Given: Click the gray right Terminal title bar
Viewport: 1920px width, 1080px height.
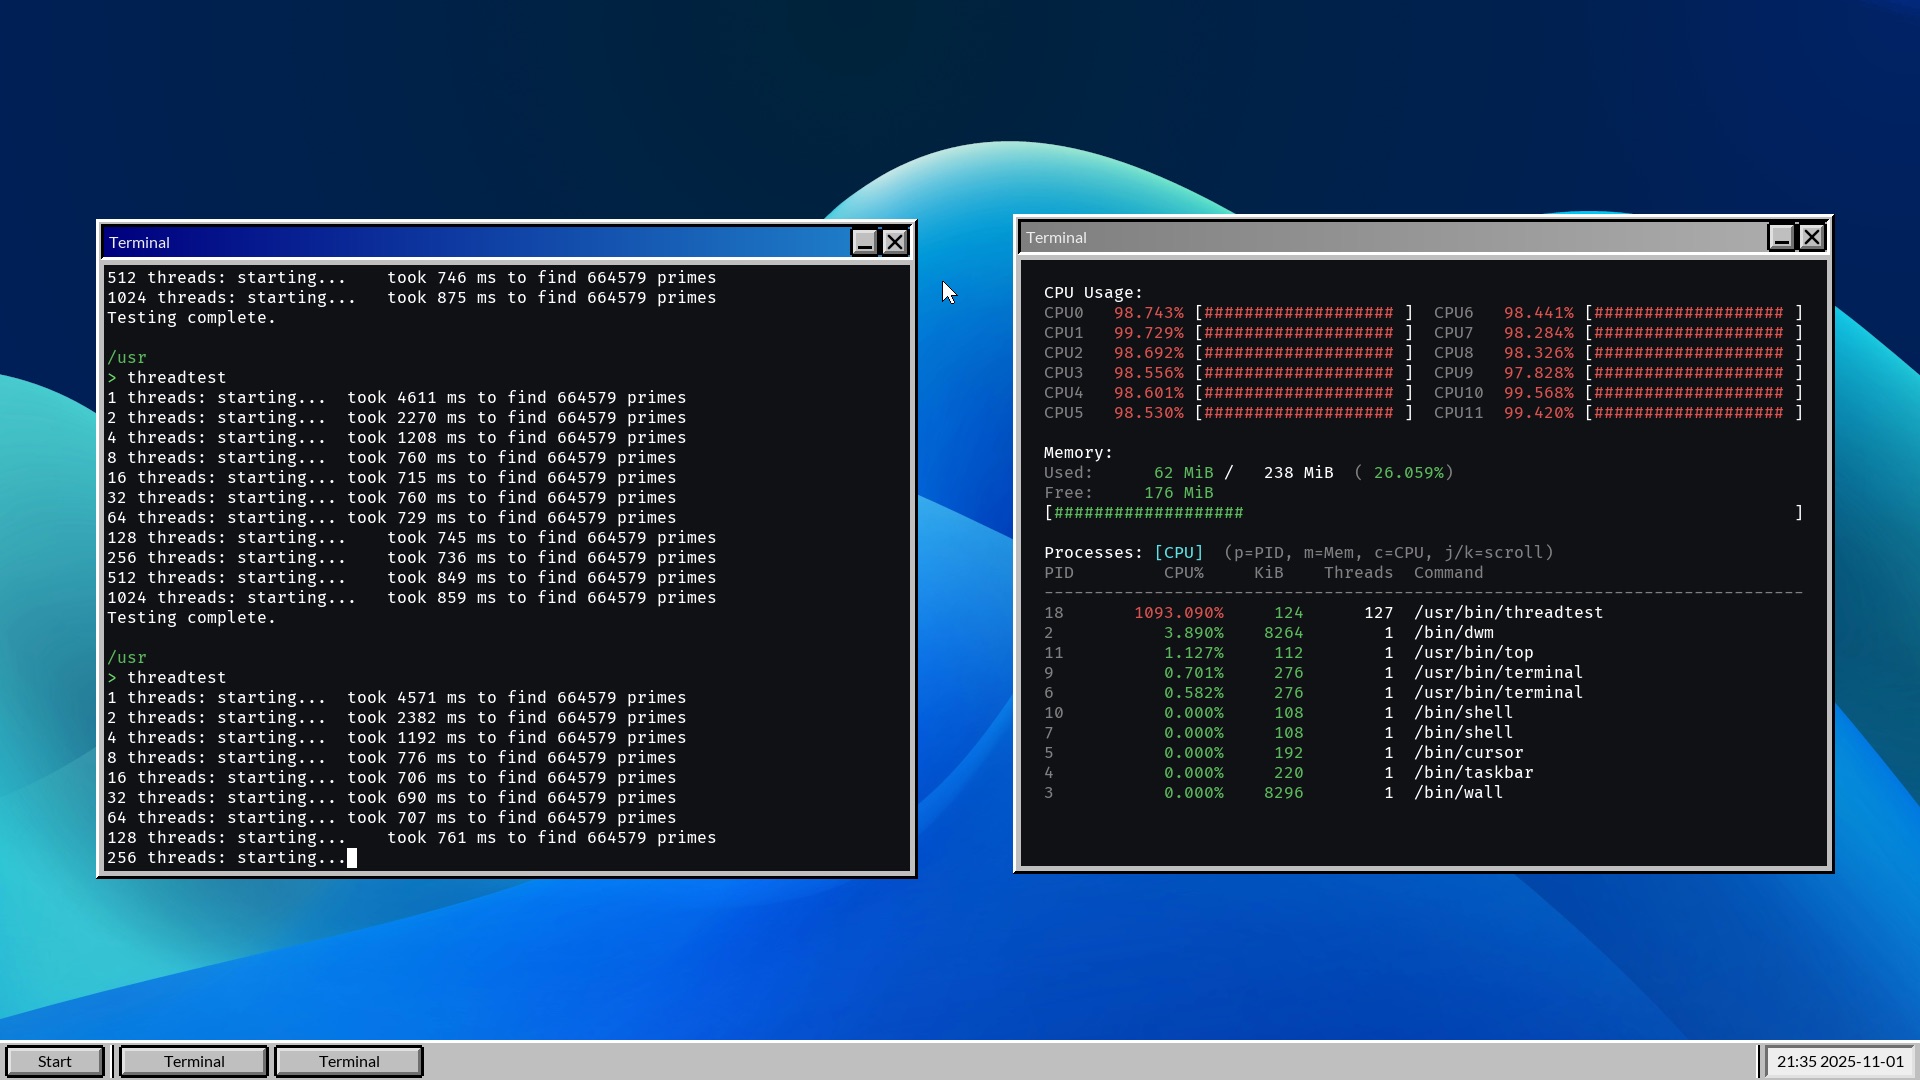Looking at the screenshot, I should pyautogui.click(x=1390, y=237).
